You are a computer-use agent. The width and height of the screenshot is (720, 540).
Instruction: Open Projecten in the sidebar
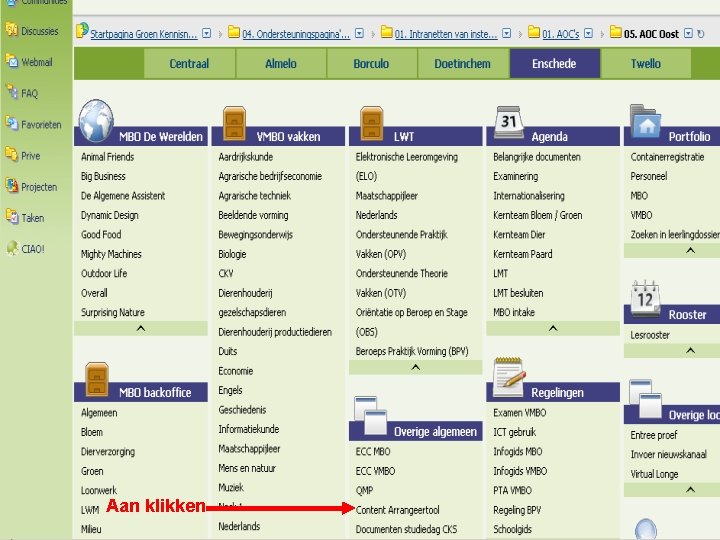(x=31, y=187)
